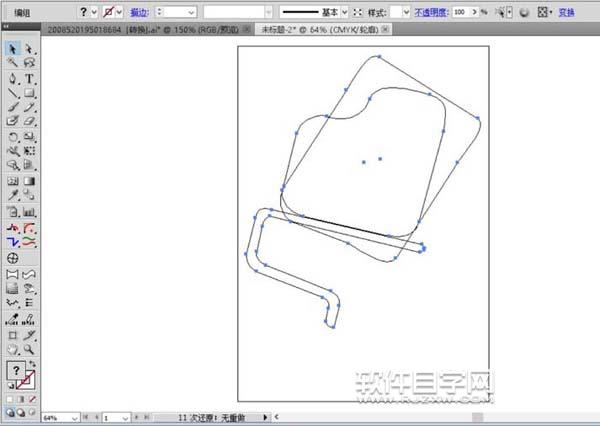Click Default Fill and Stroke icon
This screenshot has width=600, height=426.
click(11, 386)
